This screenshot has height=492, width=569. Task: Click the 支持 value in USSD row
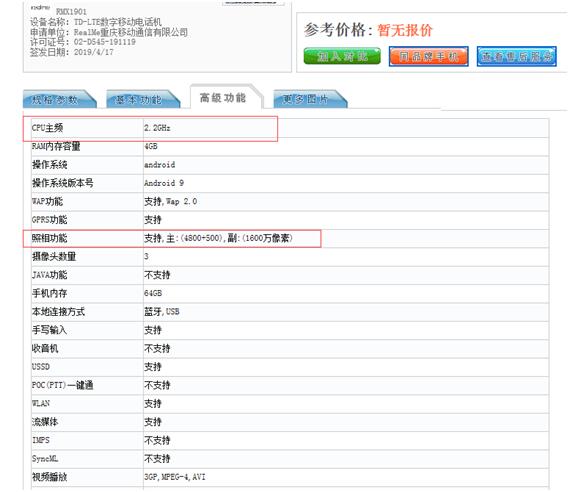[x=153, y=367]
